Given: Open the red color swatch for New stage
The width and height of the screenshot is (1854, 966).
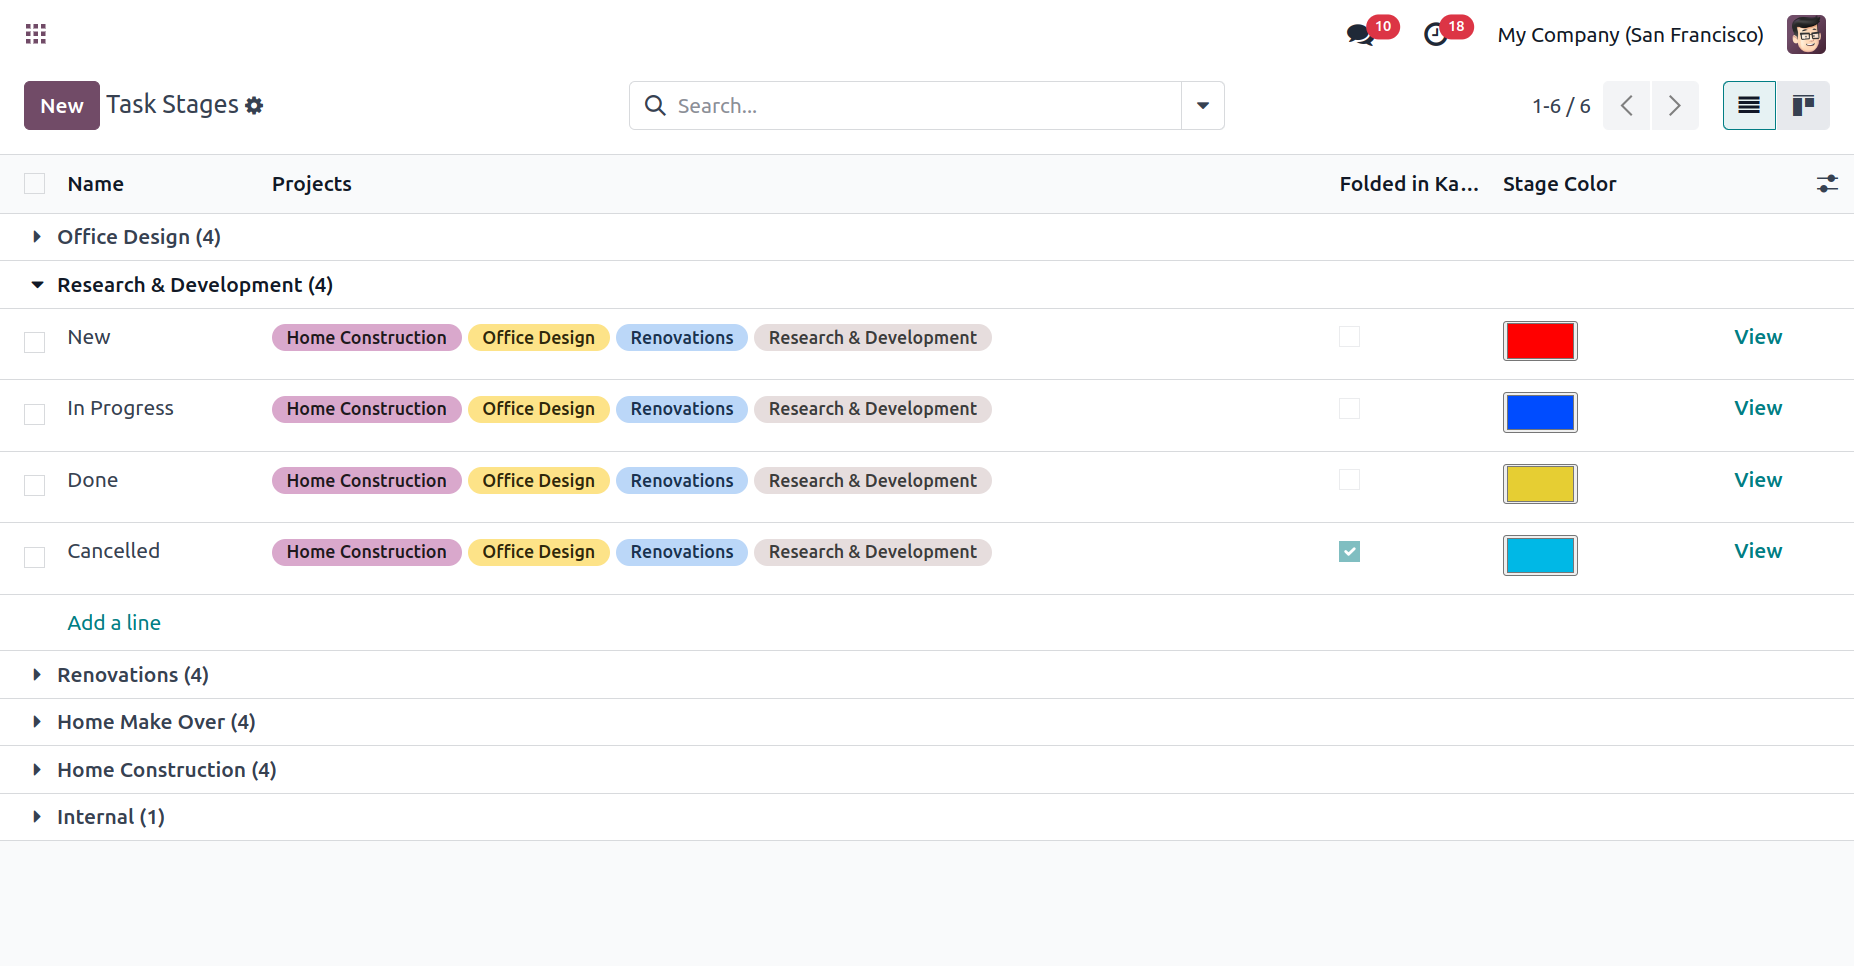Looking at the screenshot, I should pos(1540,341).
